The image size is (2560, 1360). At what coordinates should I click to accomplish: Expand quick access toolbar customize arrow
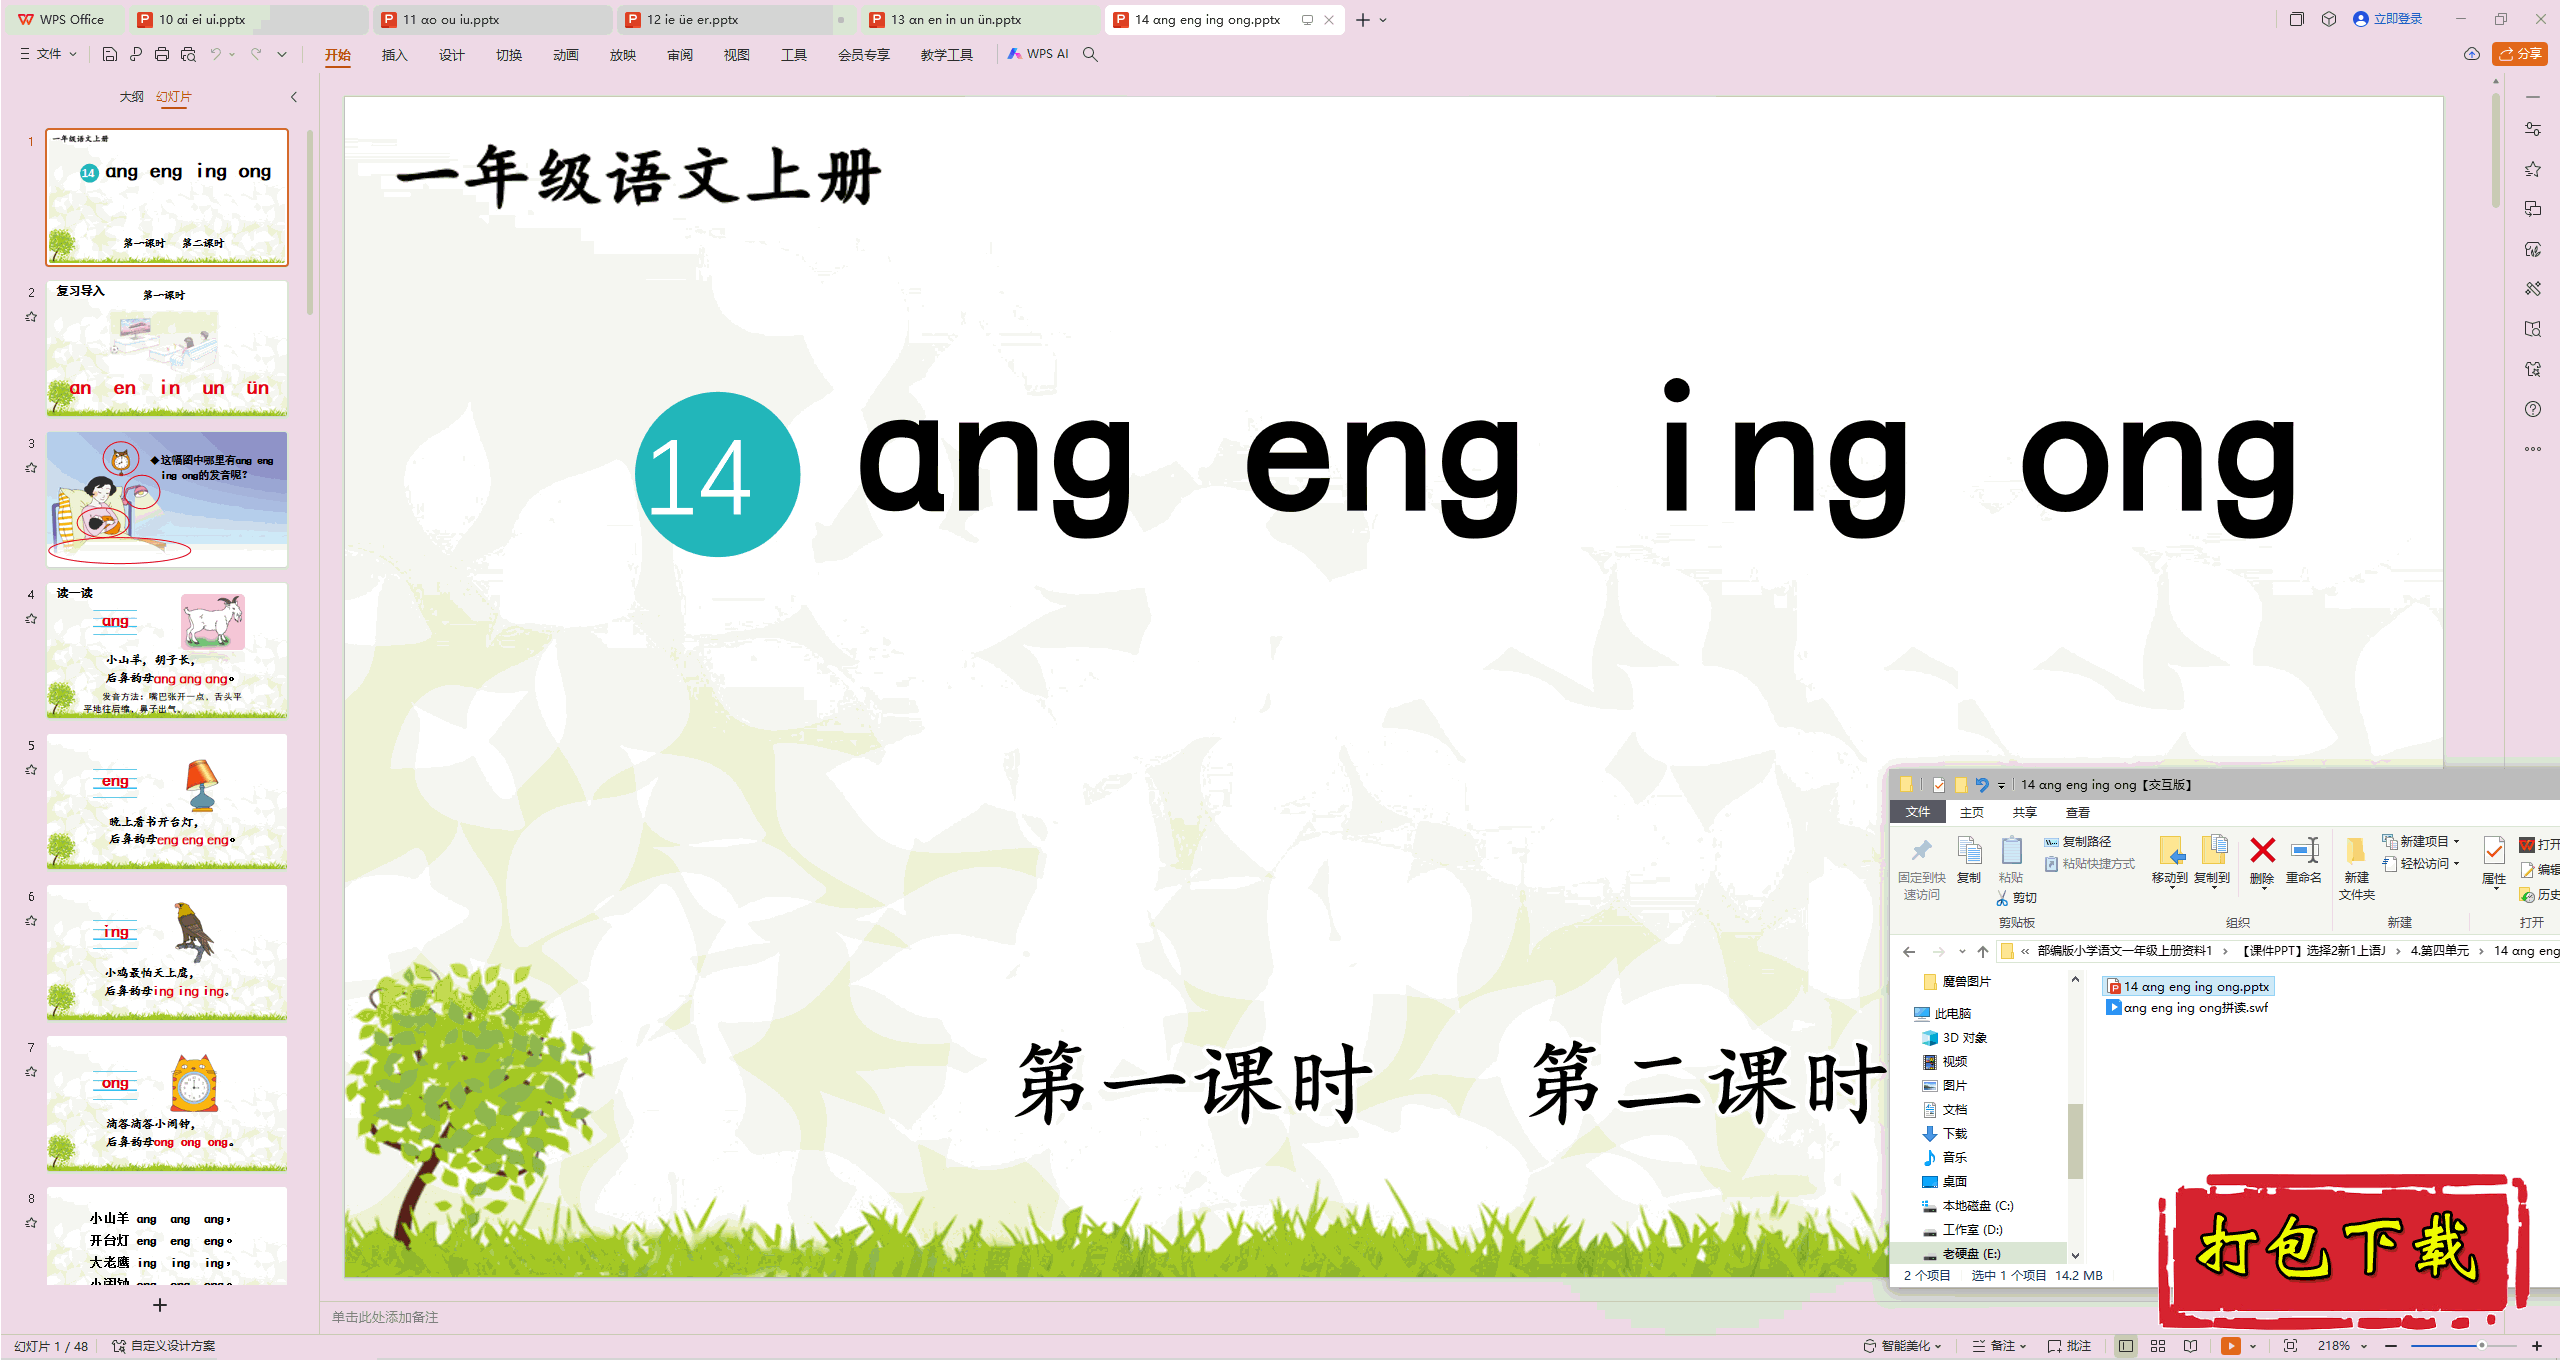point(282,54)
